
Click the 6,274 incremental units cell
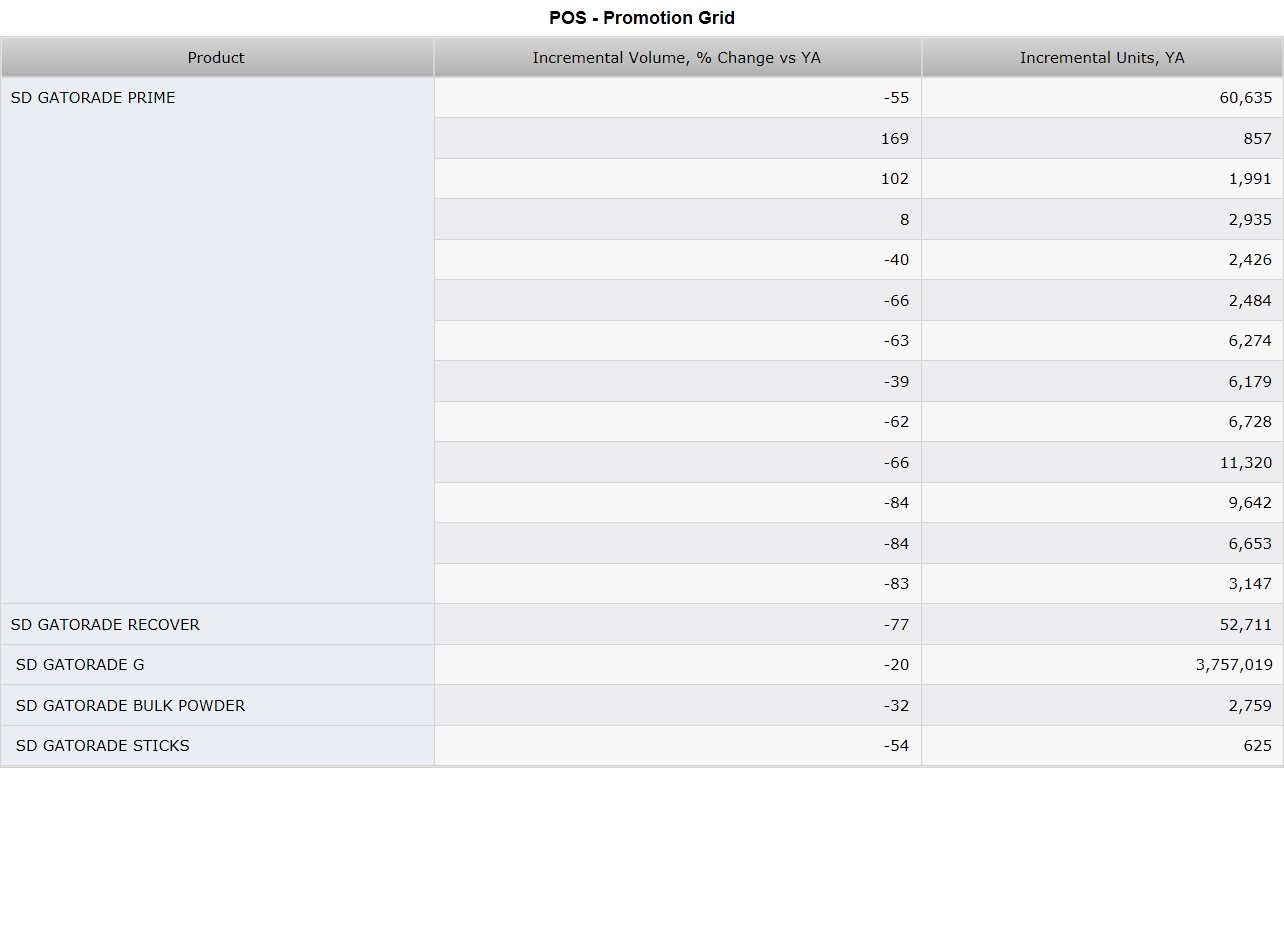click(1102, 341)
